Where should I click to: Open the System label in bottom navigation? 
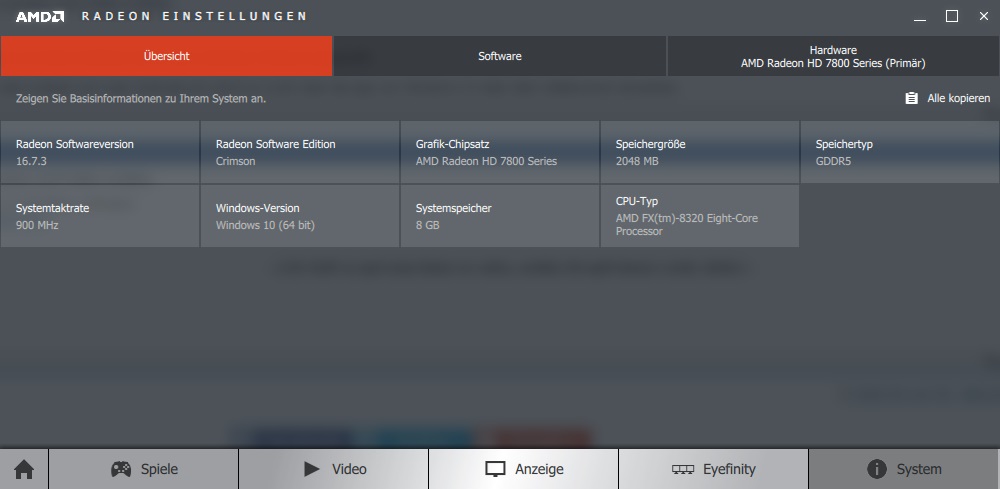point(919,469)
